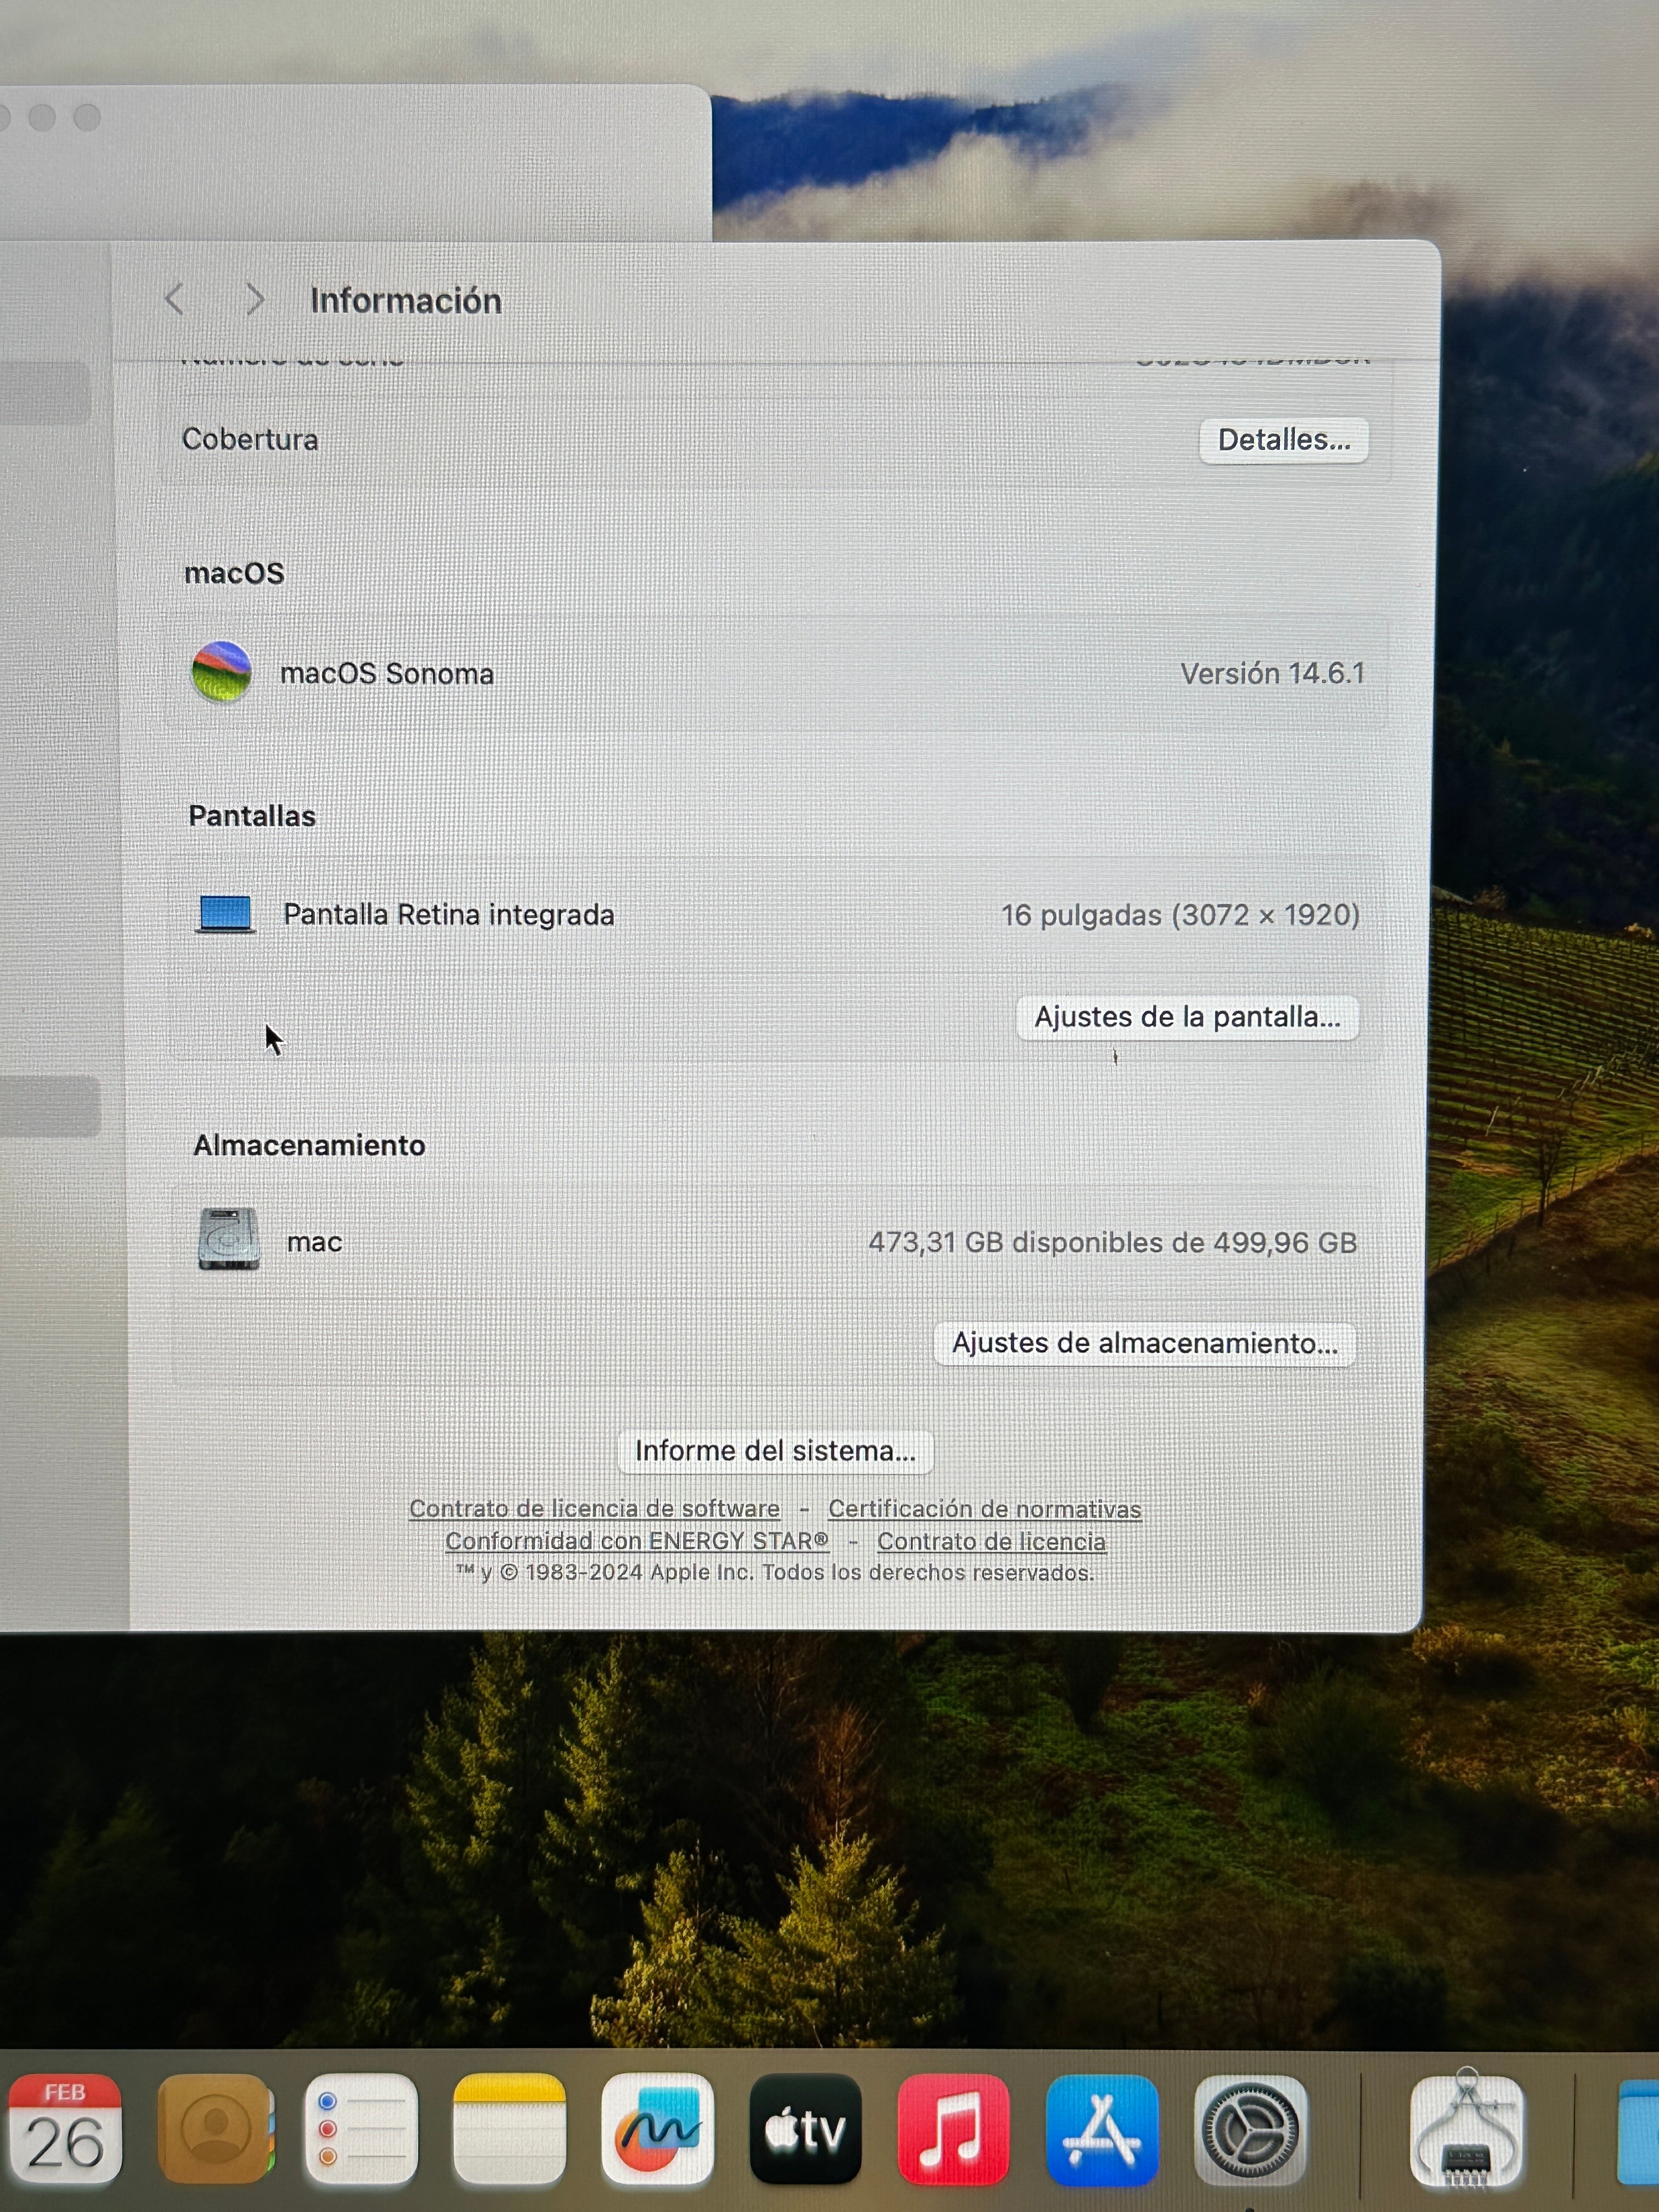Open Certificación de normativas link
Viewport: 1659px width, 2212px height.
click(x=984, y=1509)
